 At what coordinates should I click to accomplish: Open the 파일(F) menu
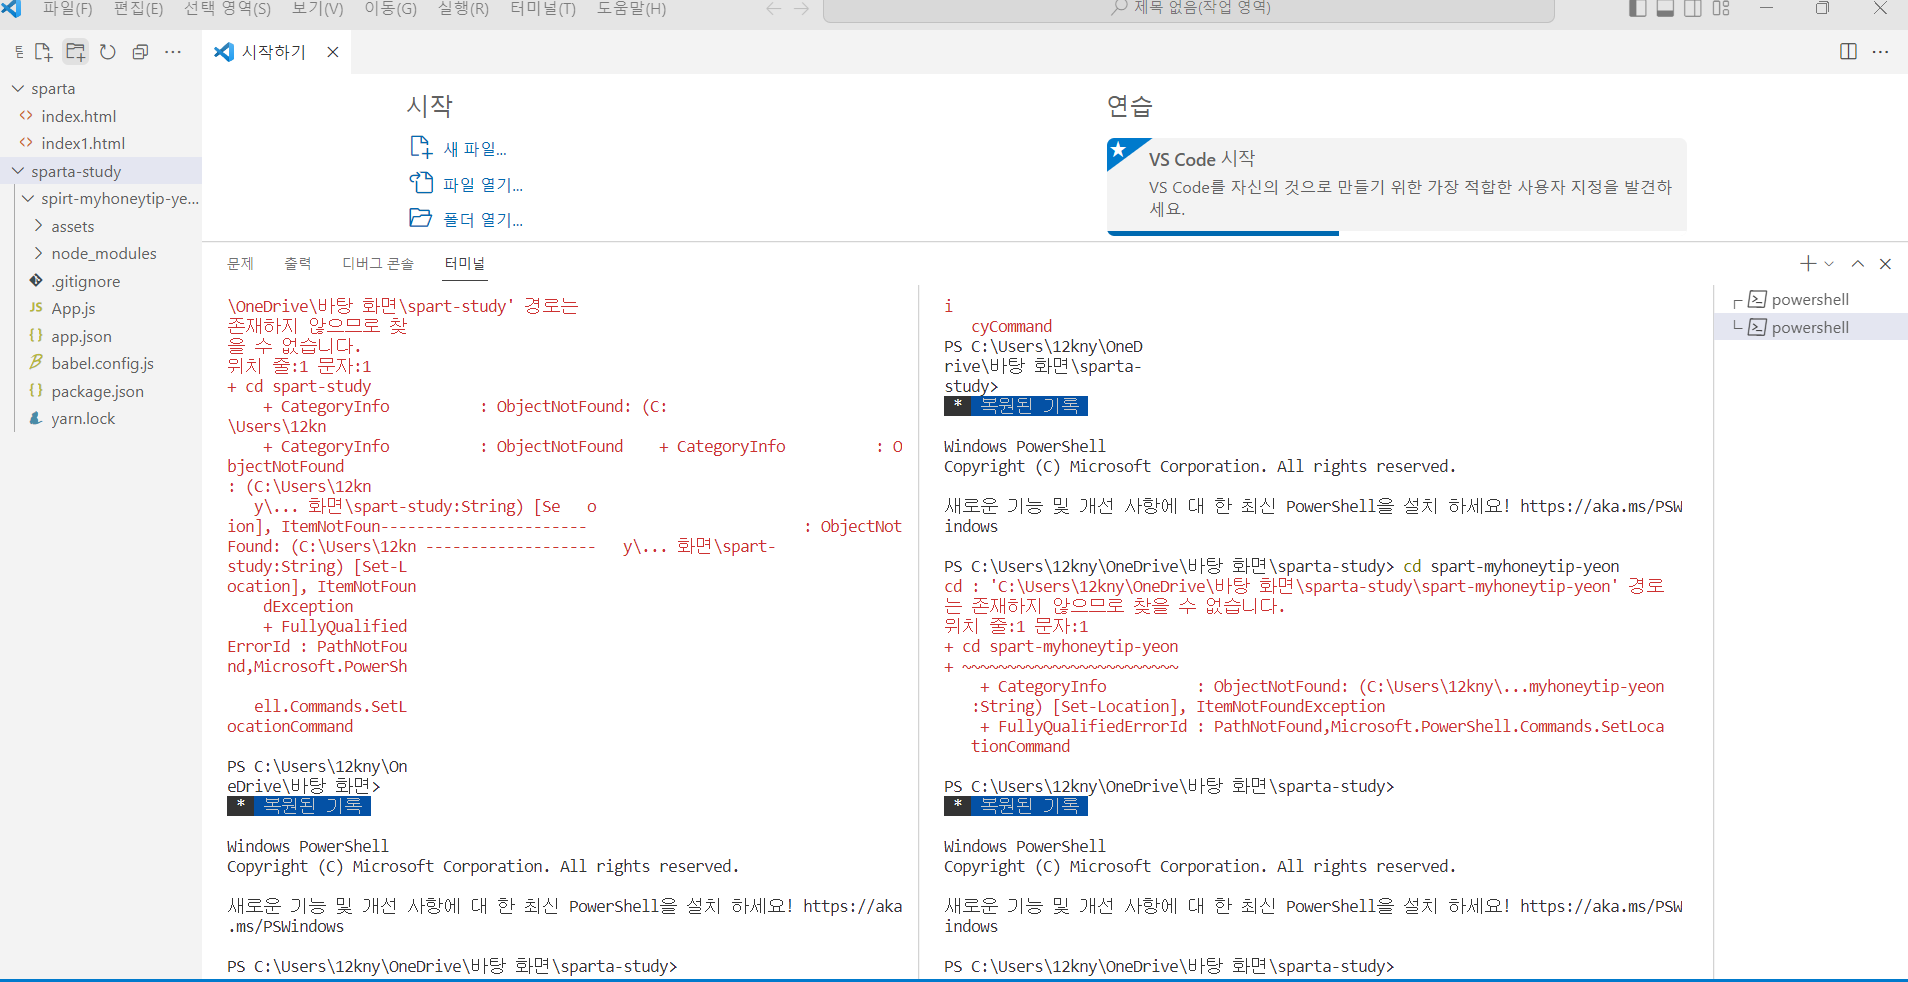[67, 8]
